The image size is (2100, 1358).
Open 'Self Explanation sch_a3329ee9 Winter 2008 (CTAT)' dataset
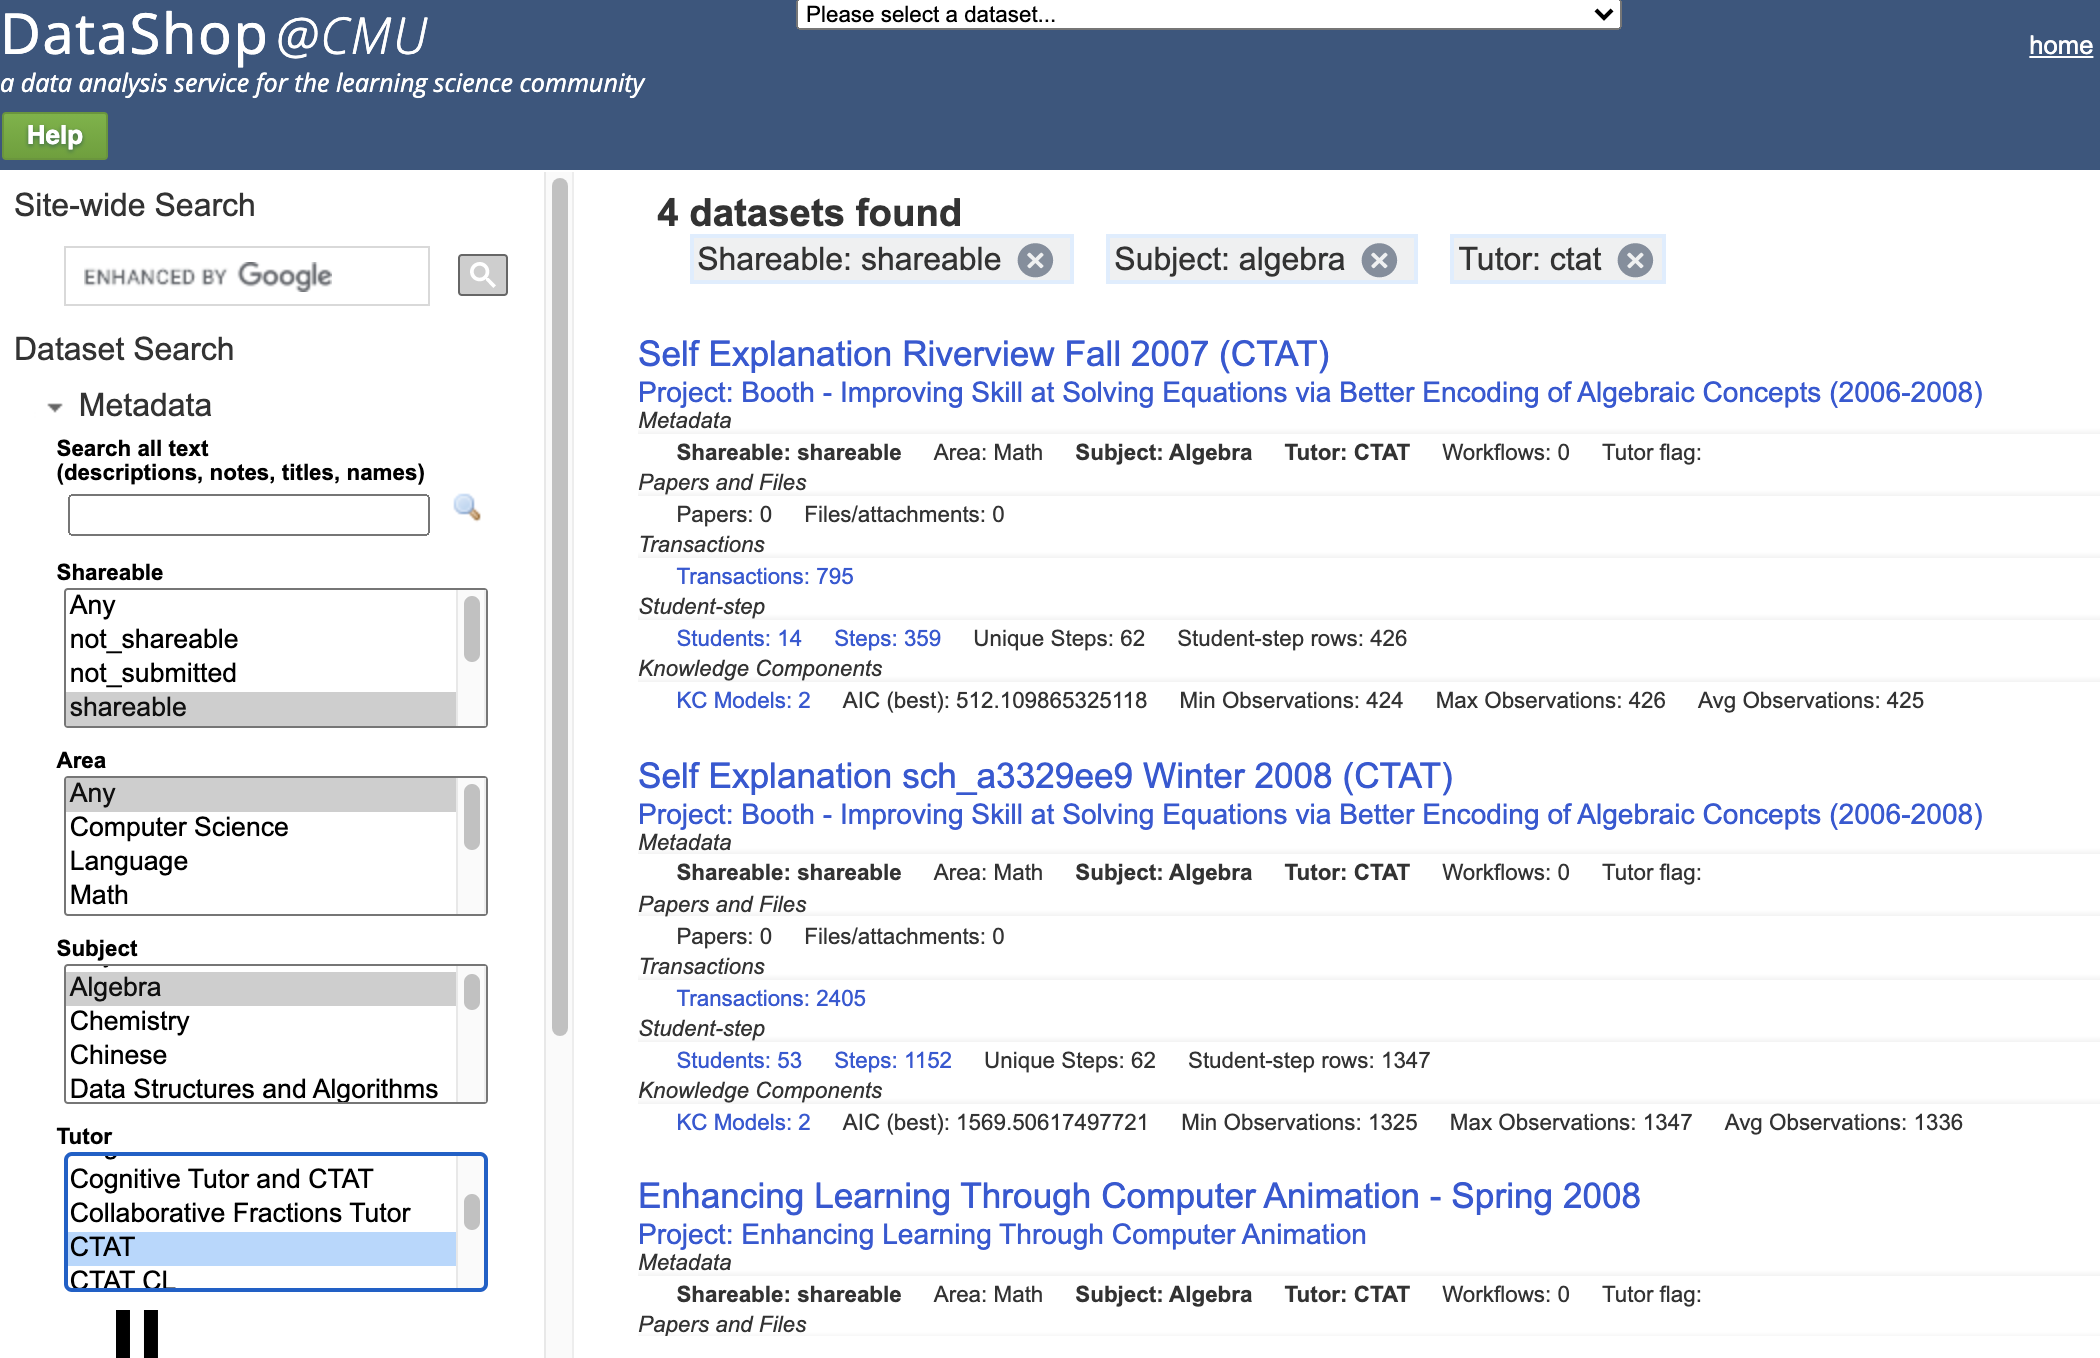coord(1046,777)
